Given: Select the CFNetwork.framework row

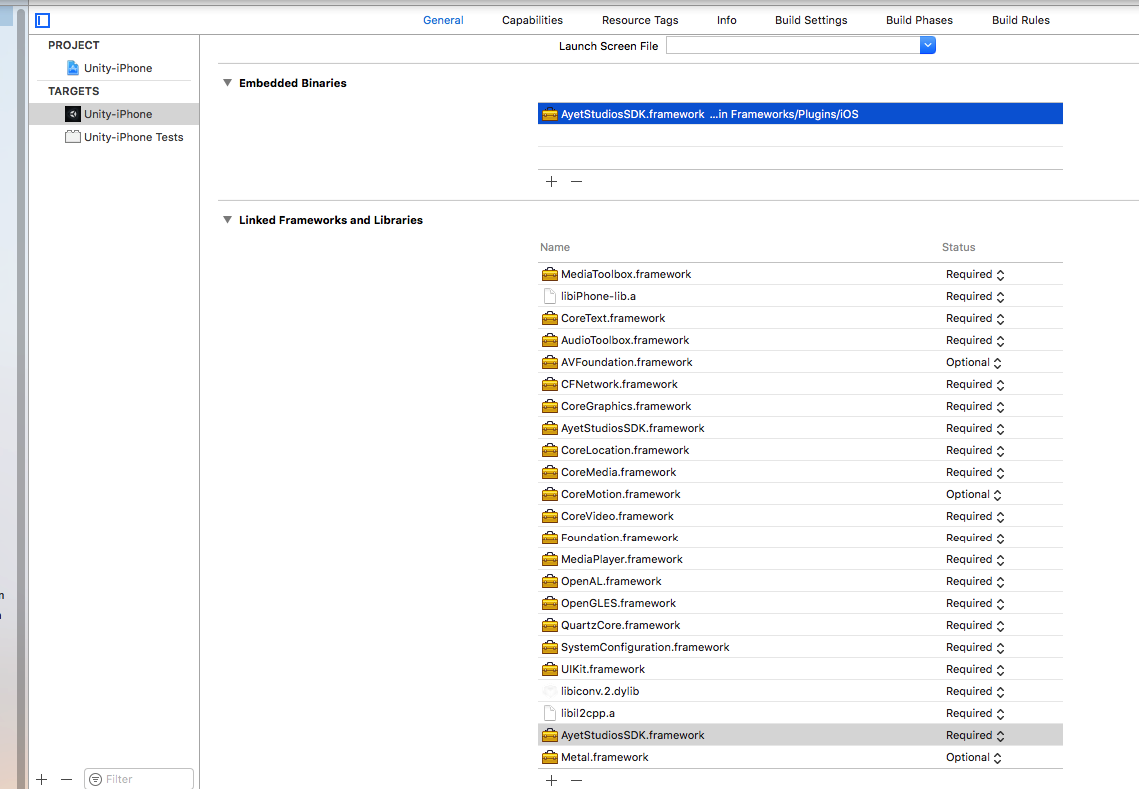Looking at the screenshot, I should (800, 384).
